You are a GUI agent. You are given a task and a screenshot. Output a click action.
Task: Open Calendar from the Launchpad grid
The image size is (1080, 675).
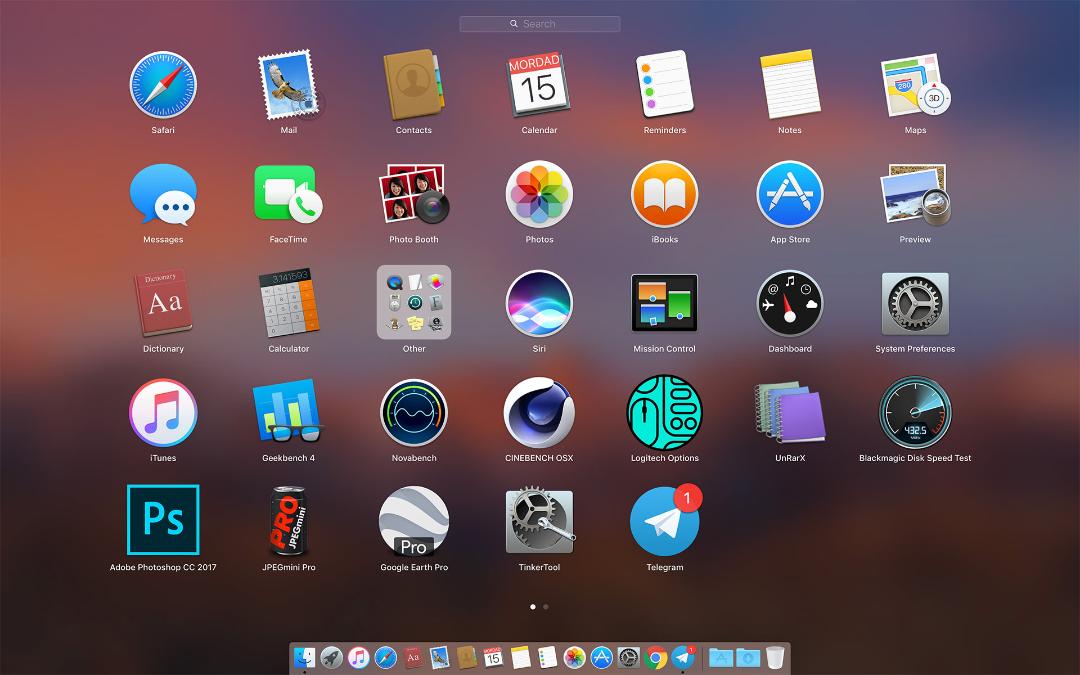[539, 85]
